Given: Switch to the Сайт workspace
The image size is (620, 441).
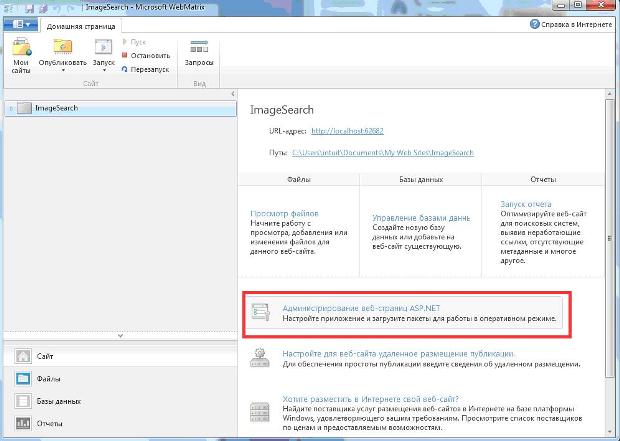Looking at the screenshot, I should 121,356.
